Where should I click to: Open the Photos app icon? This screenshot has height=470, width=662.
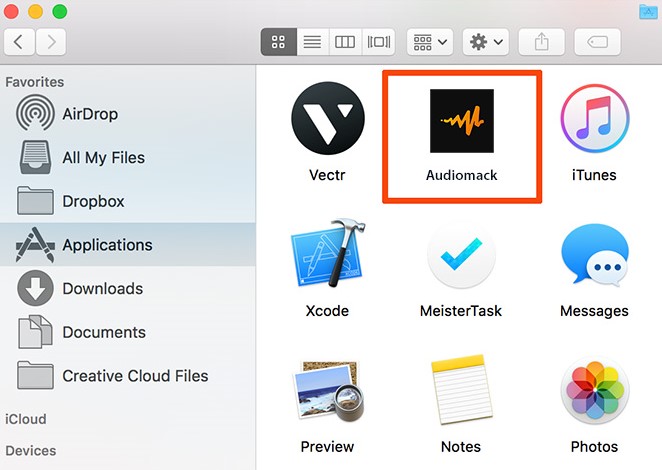pos(594,390)
